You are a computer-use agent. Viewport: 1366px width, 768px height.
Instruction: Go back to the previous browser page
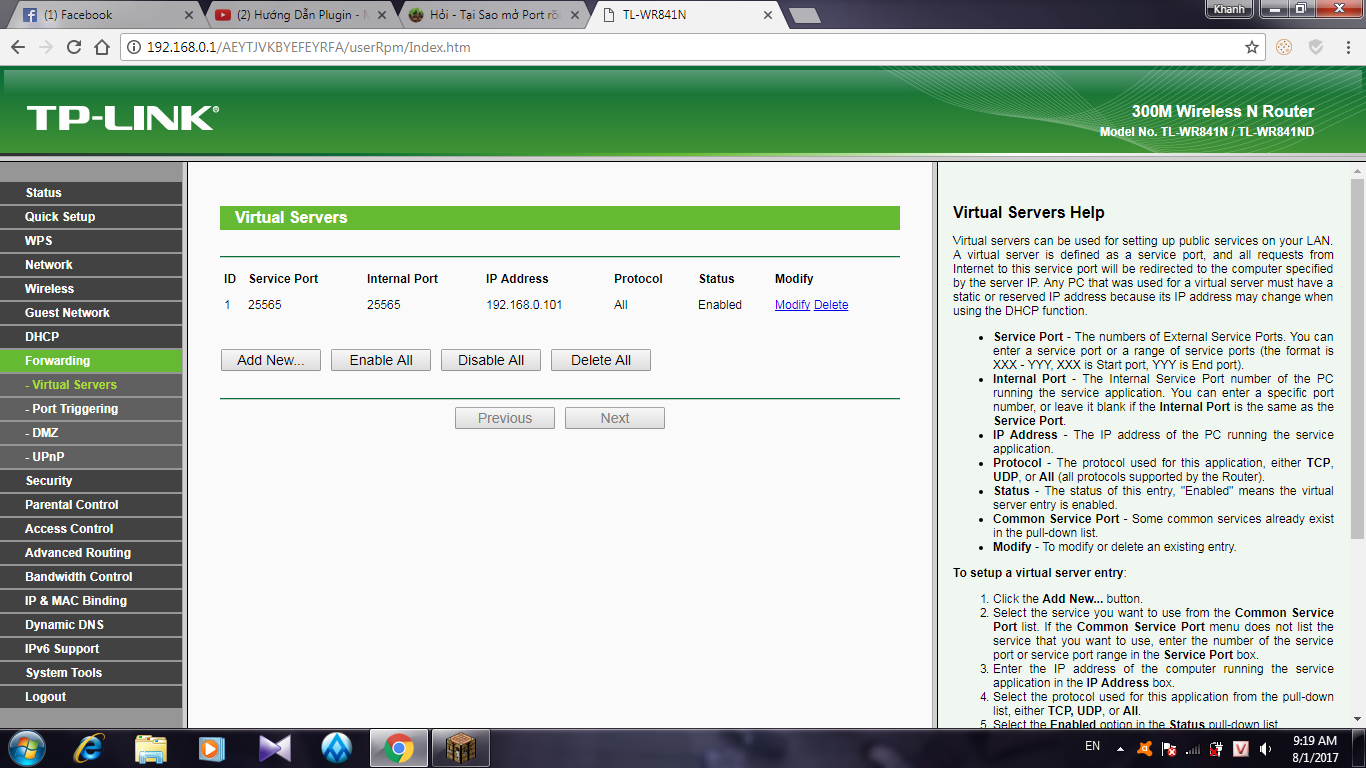pos(19,47)
